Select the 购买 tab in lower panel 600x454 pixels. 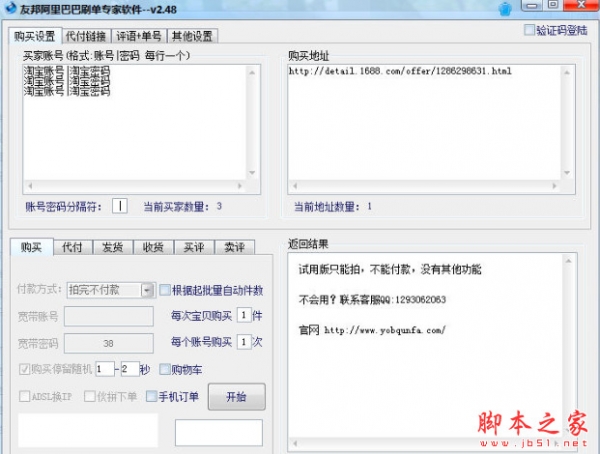31,247
